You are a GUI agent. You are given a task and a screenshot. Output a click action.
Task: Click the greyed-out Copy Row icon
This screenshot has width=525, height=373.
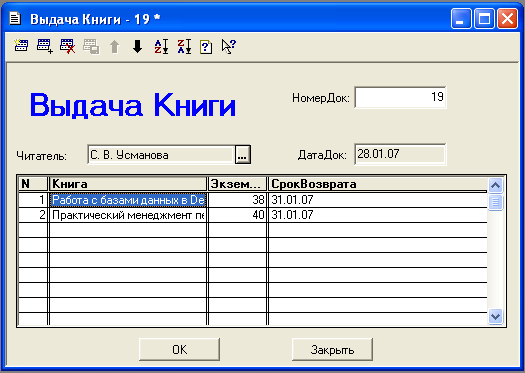pyautogui.click(x=91, y=46)
